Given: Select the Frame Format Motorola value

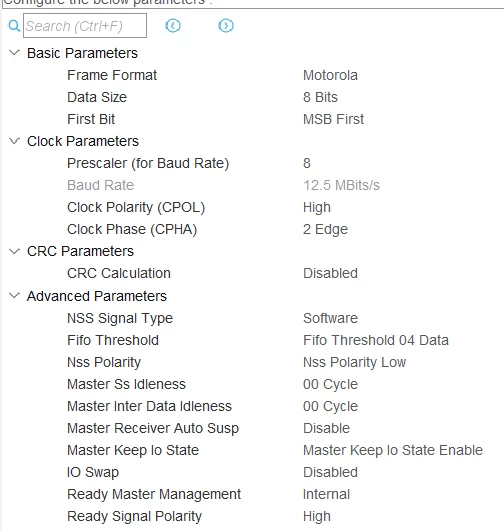Looking at the screenshot, I should [x=330, y=75].
